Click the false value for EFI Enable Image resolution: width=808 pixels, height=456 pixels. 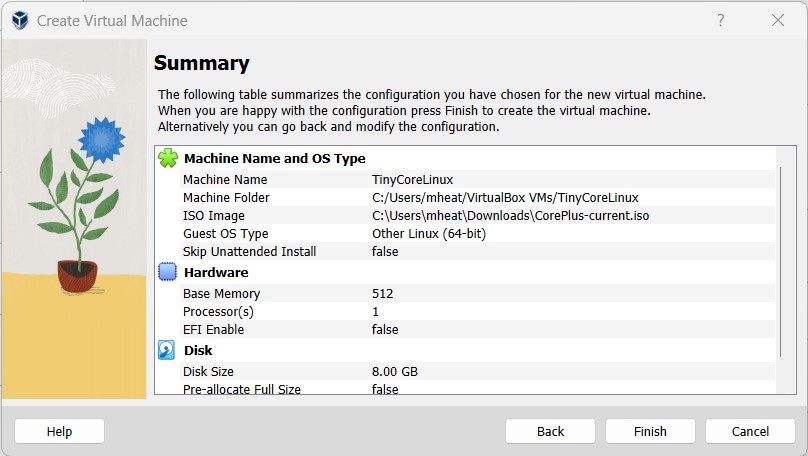tap(385, 330)
